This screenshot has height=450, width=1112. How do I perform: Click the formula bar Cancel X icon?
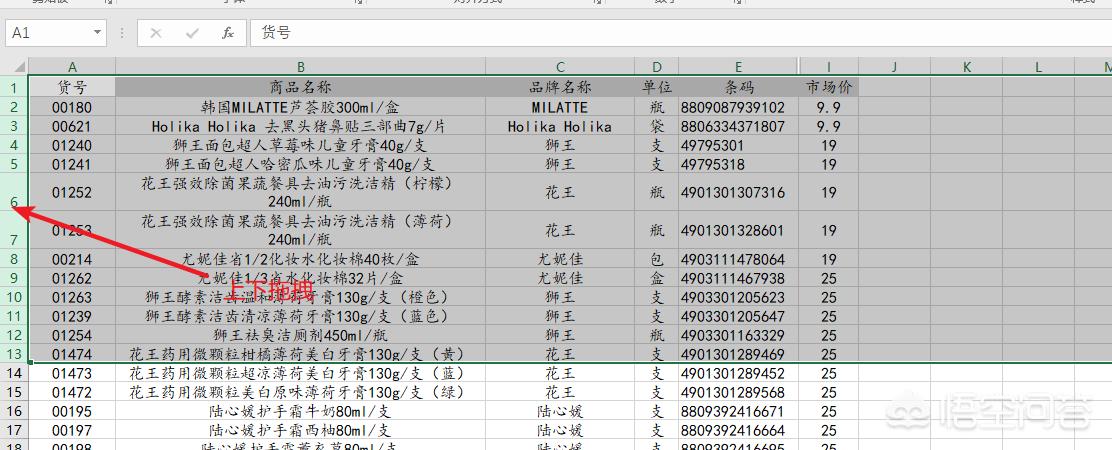(x=156, y=33)
